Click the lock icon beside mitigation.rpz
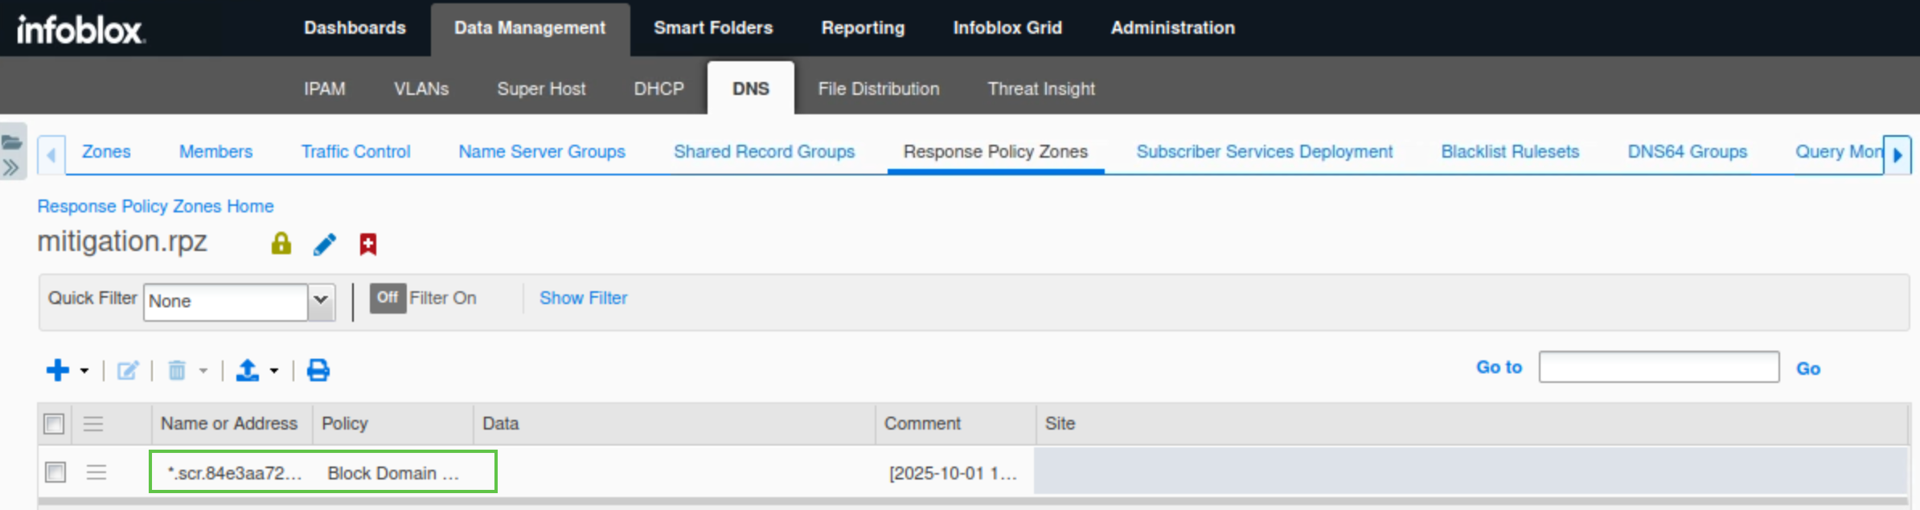 [281, 244]
